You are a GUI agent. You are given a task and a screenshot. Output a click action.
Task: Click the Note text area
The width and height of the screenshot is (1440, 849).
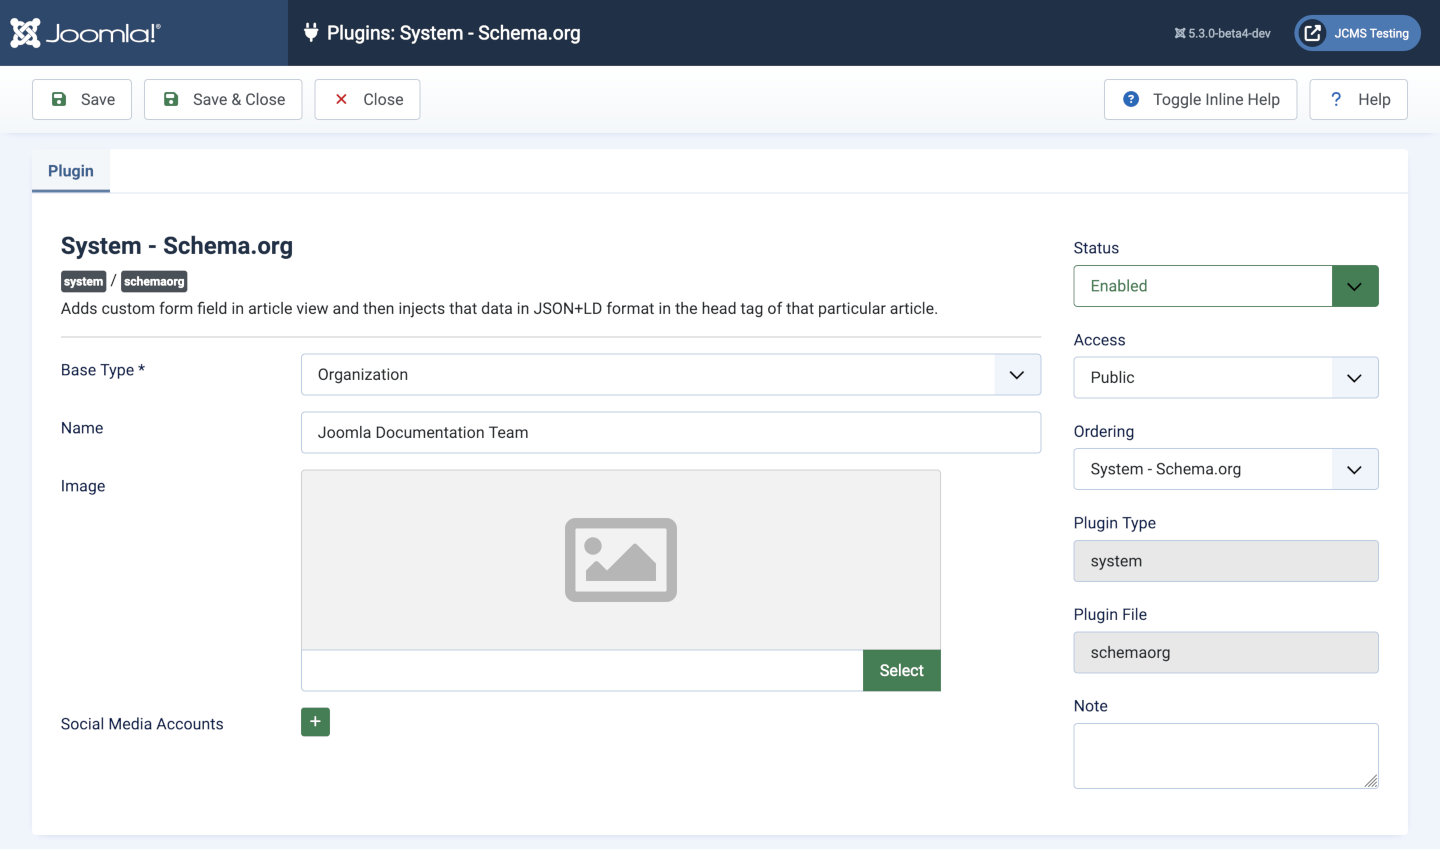(1226, 756)
